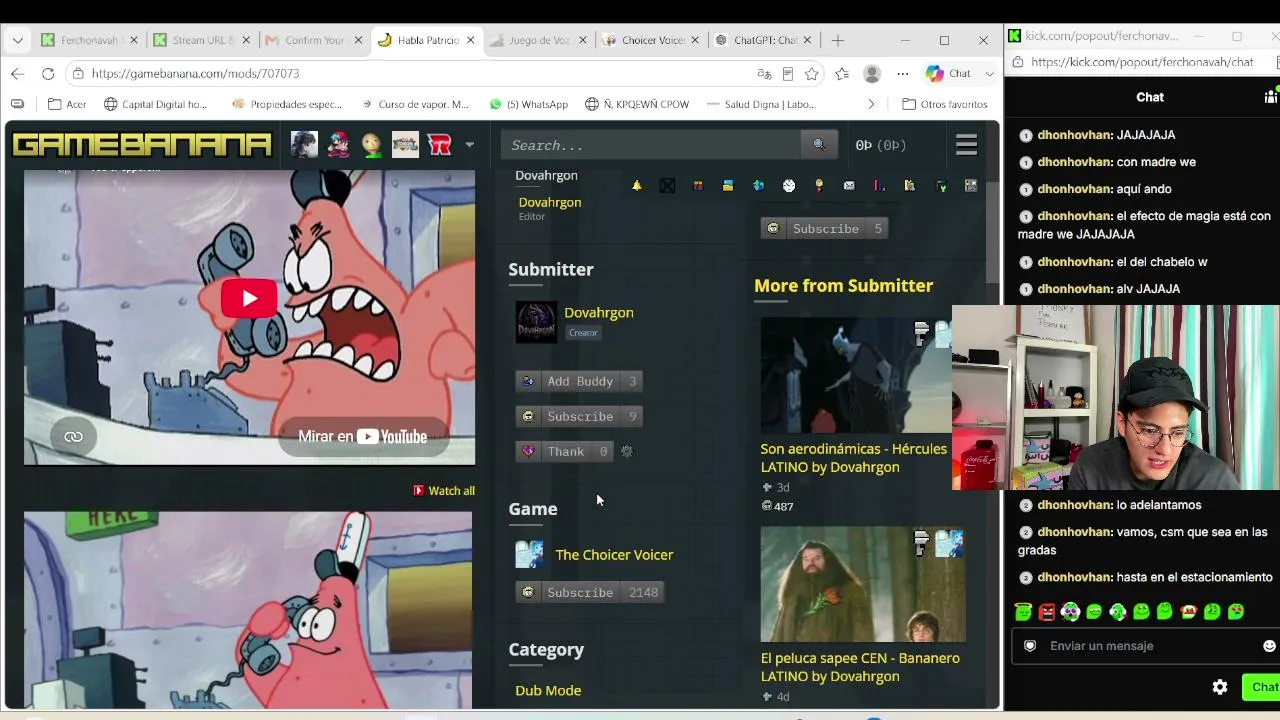
Task: Open Dovahrgon submitter avatar
Action: point(536,322)
